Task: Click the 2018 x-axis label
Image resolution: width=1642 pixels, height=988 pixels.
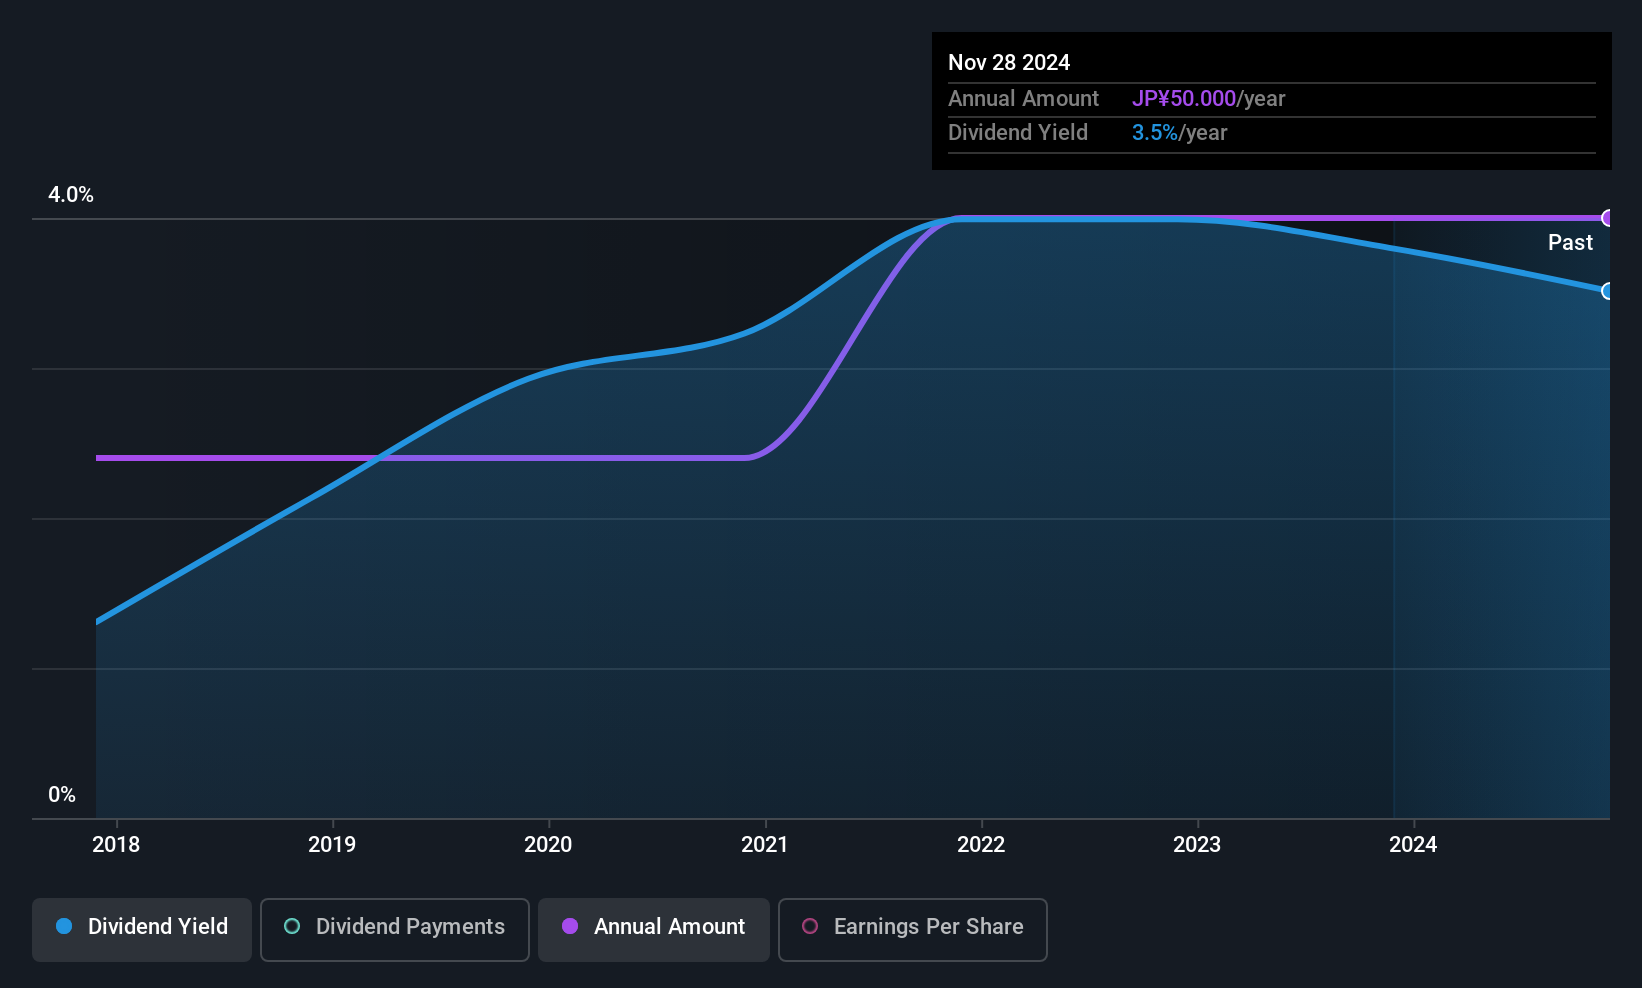Action: tap(116, 845)
